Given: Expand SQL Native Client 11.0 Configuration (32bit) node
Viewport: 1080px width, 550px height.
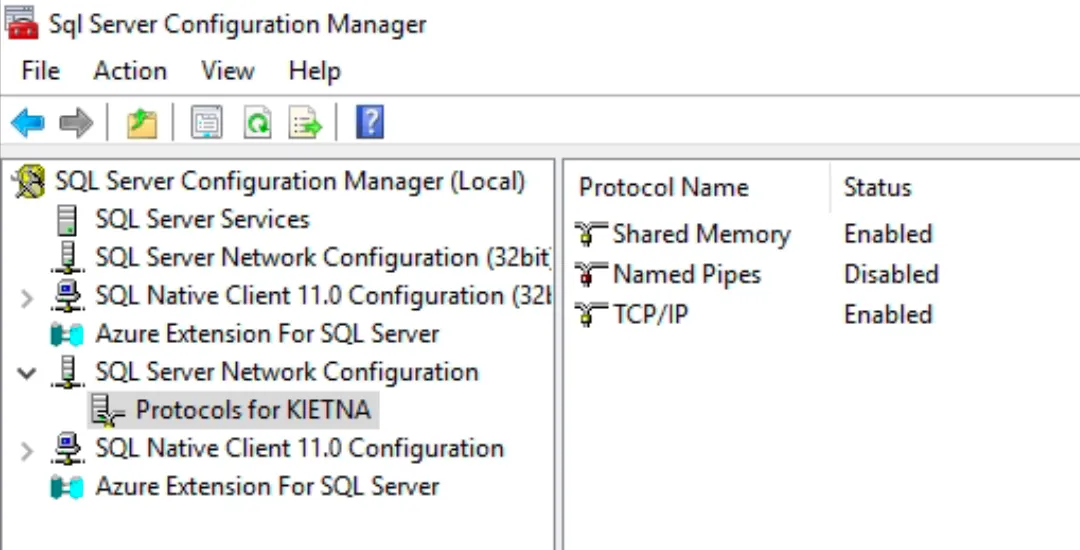Looking at the screenshot, I should (x=26, y=298).
